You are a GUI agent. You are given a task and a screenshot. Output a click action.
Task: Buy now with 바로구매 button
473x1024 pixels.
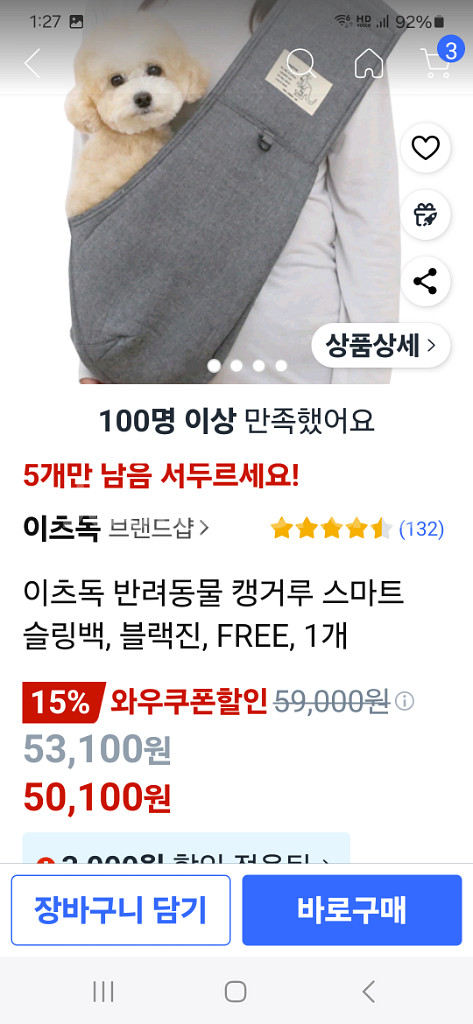(352, 910)
